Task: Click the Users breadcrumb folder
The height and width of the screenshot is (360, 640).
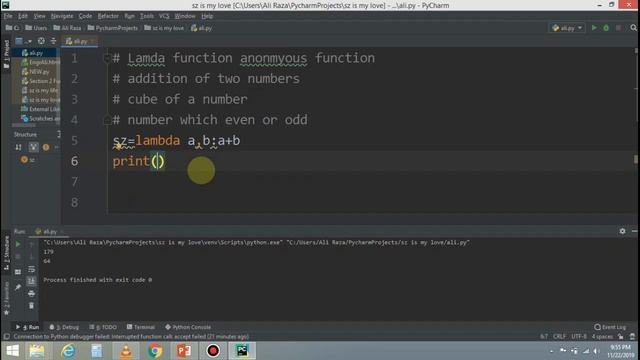Action: pos(36,28)
